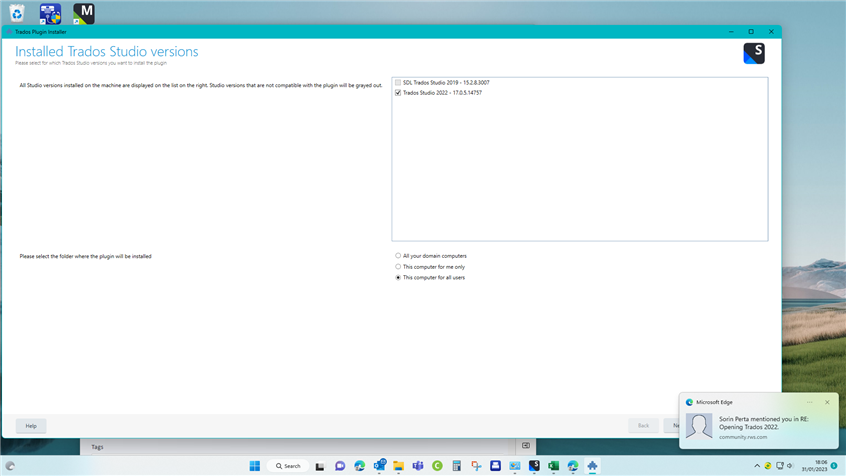Open the Windows Start menu
Viewport: 846px width, 476px height.
tap(255, 466)
